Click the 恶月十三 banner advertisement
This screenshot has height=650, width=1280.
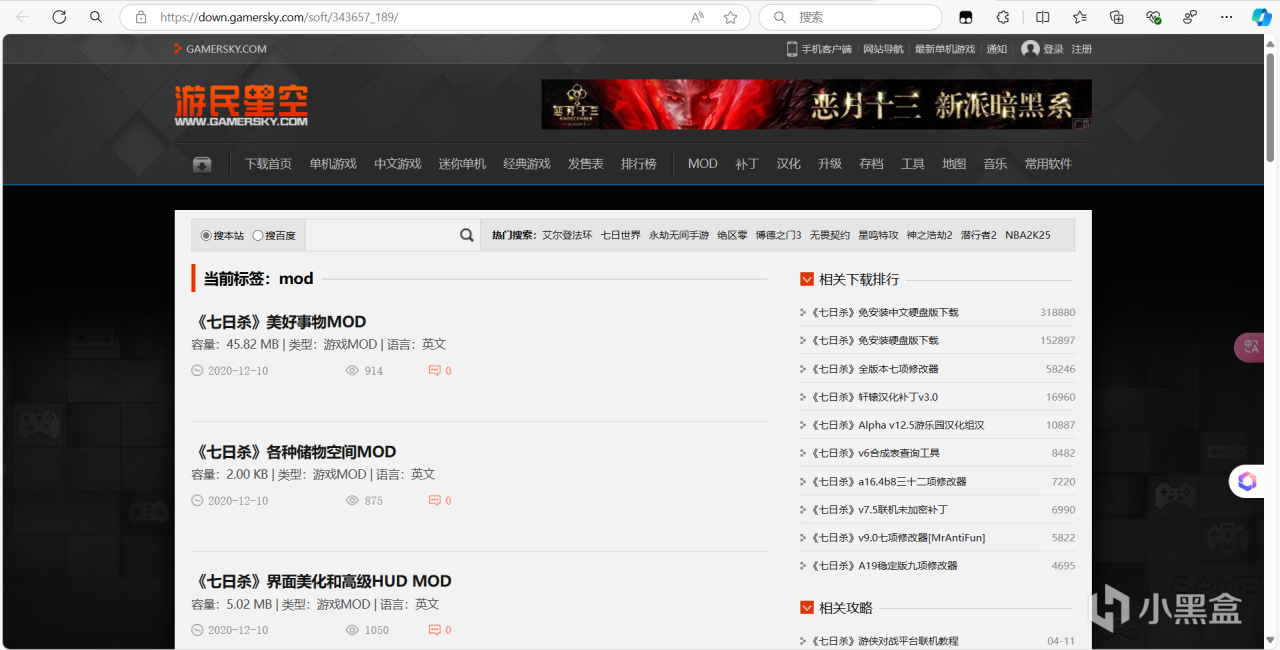[816, 104]
